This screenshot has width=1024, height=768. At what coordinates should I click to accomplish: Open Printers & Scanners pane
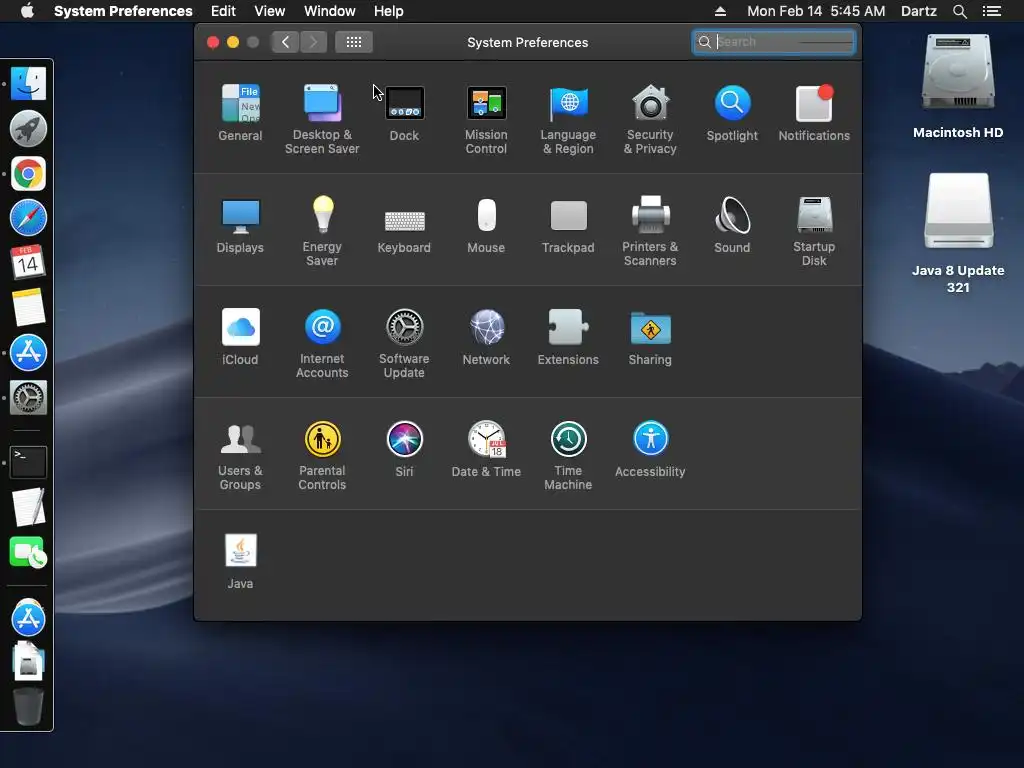tap(650, 231)
